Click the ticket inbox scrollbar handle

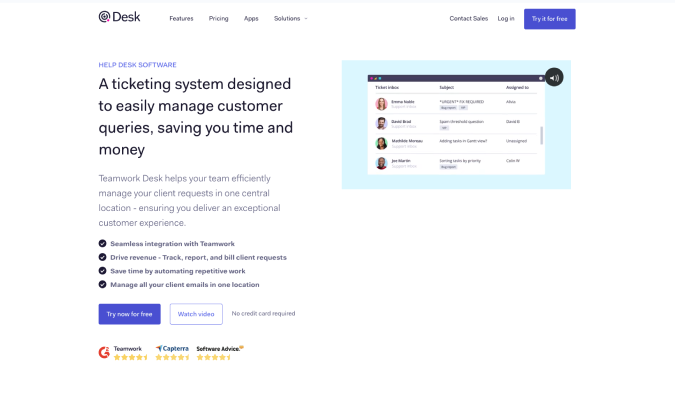coord(542,136)
